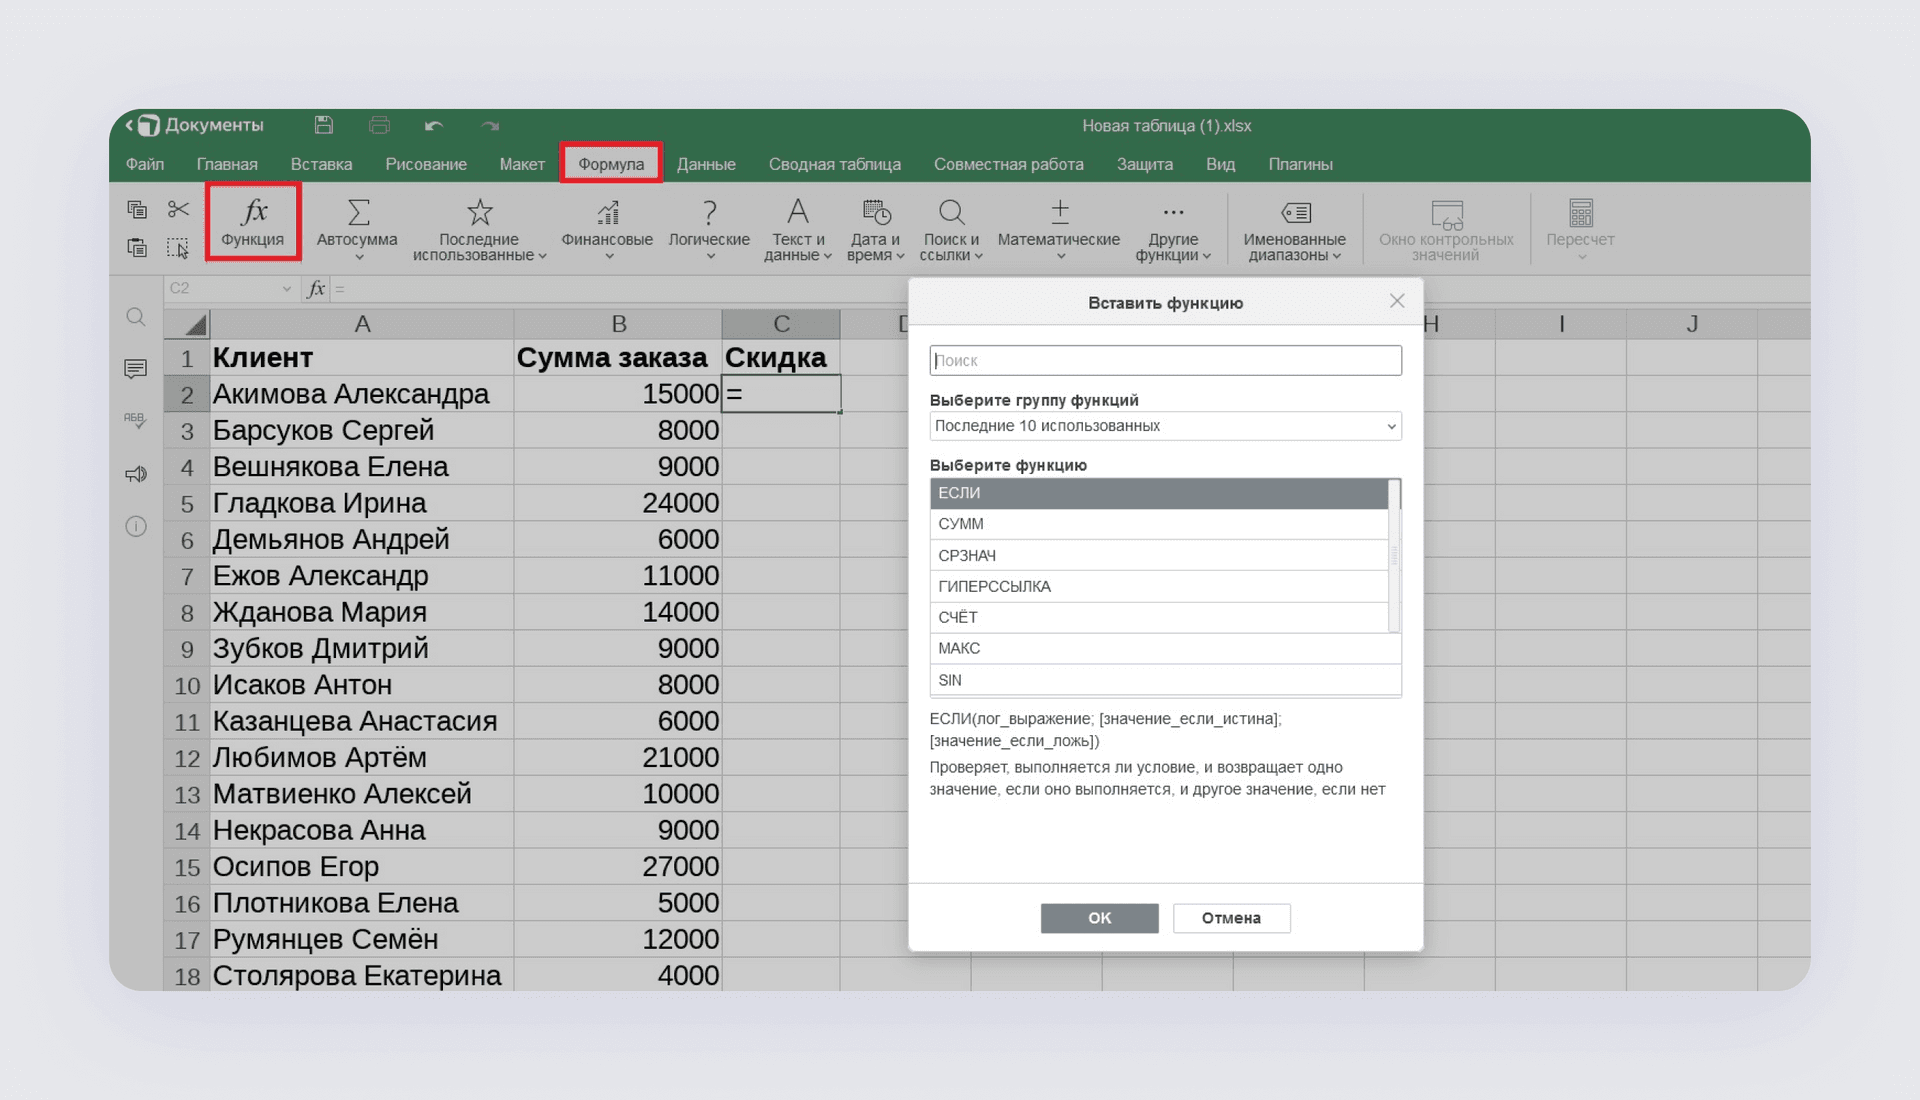Switch to the Вид tab

[1220, 164]
